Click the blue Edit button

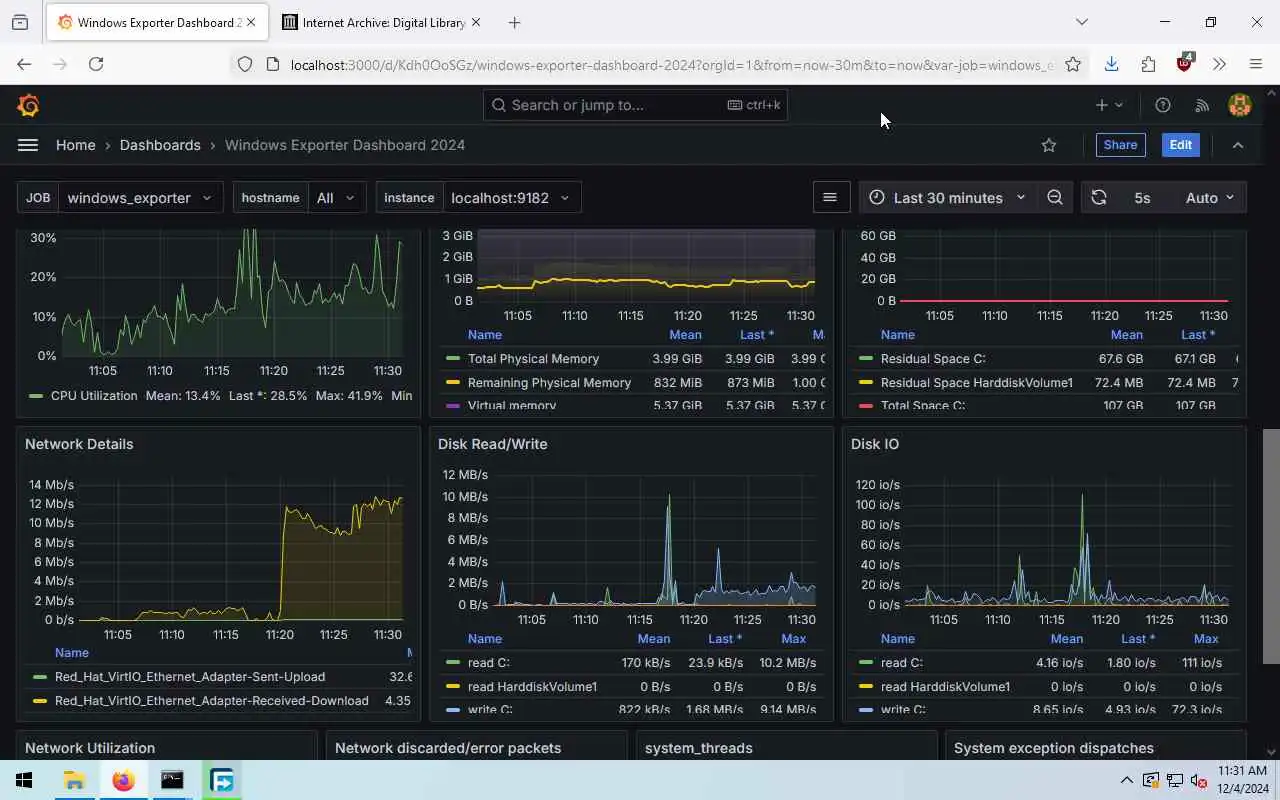[1180, 145]
